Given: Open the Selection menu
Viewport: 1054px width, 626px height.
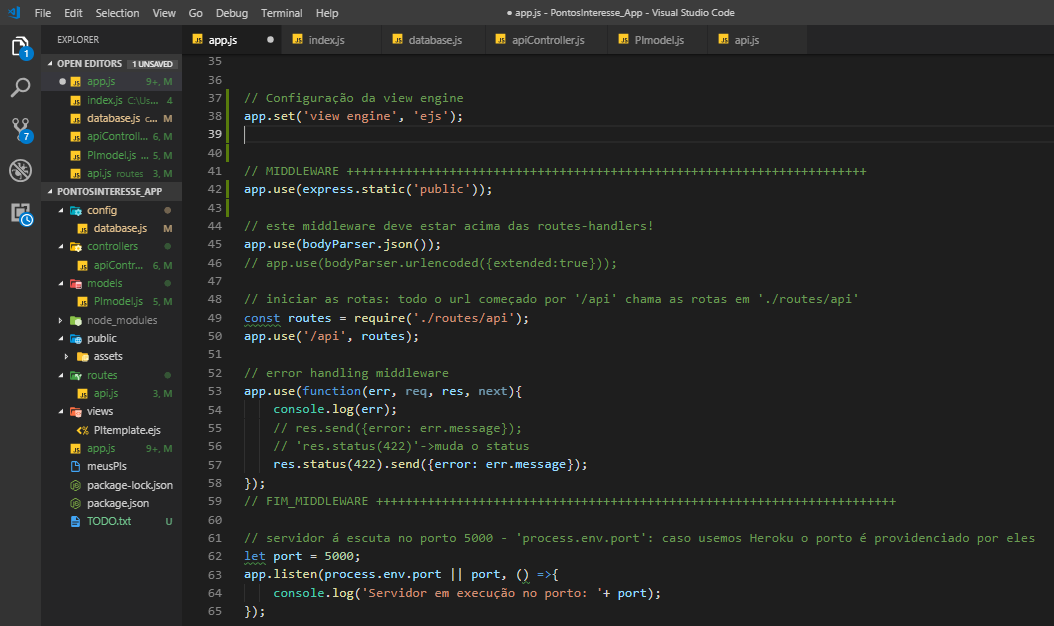Looking at the screenshot, I should (x=117, y=14).
